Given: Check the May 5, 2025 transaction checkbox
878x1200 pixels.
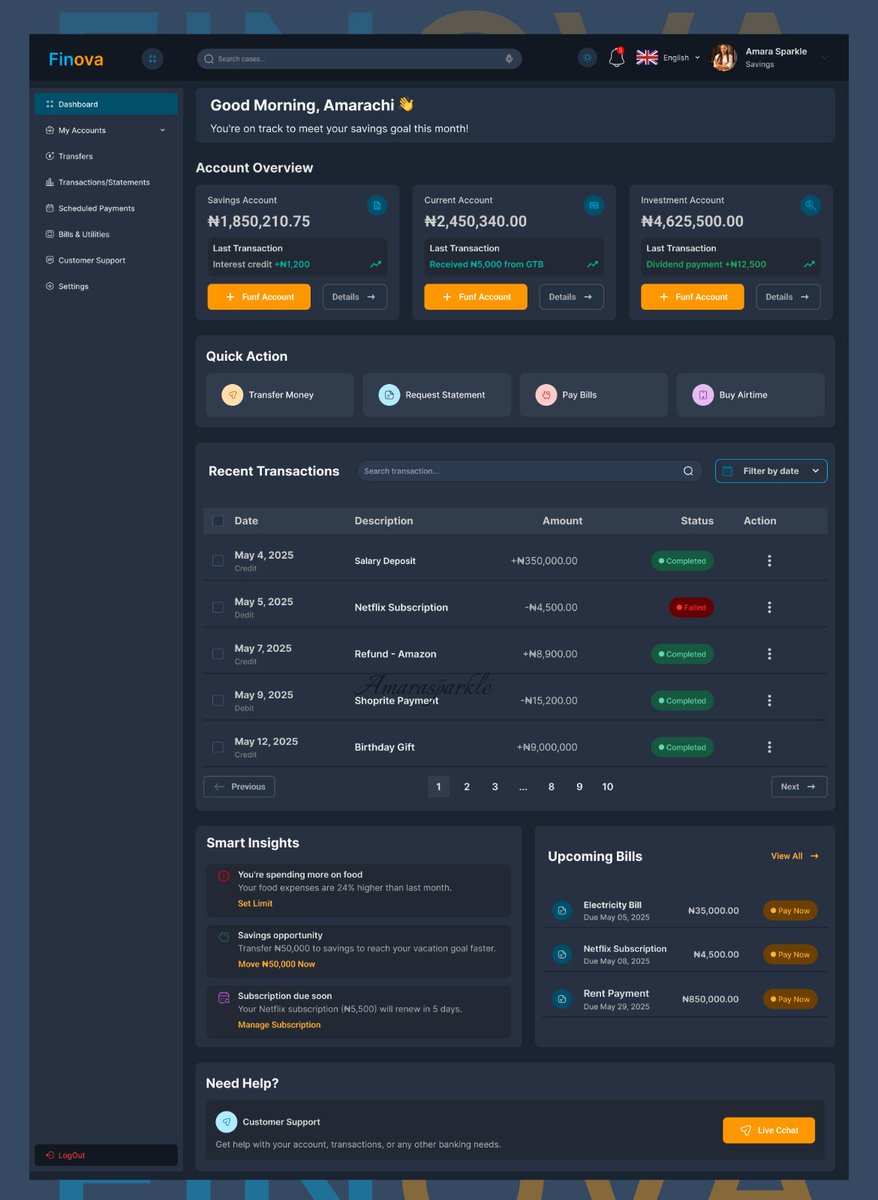Looking at the screenshot, I should point(218,607).
